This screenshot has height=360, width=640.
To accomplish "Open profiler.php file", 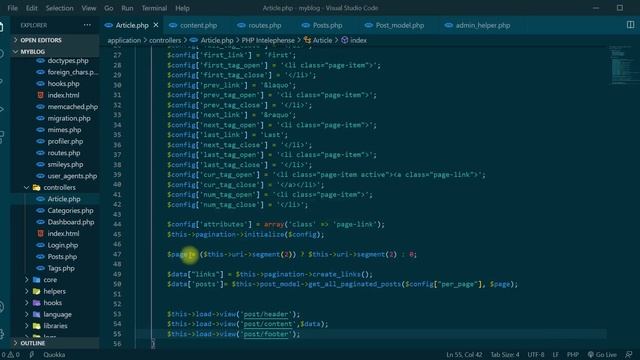I will (x=65, y=141).
